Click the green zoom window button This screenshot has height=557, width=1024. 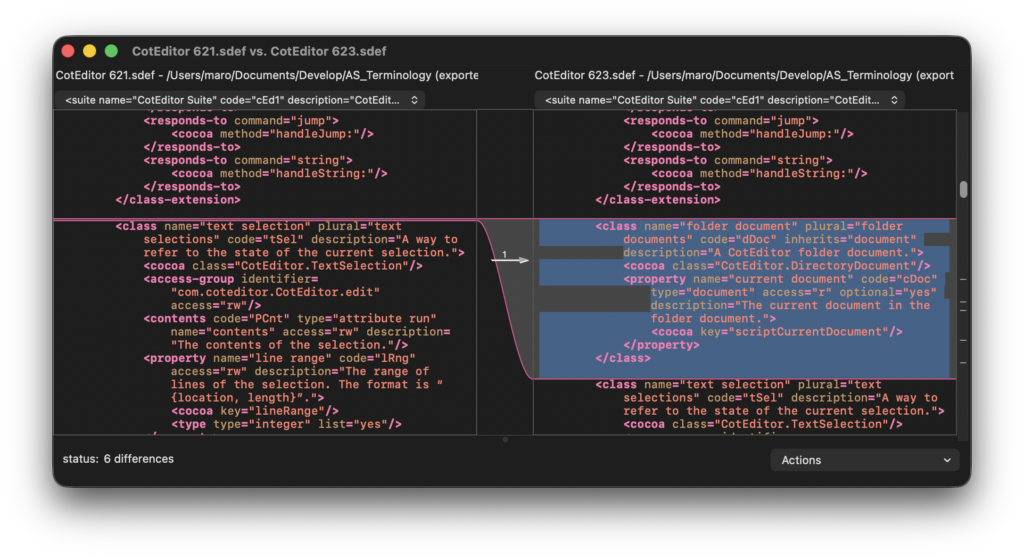(111, 51)
